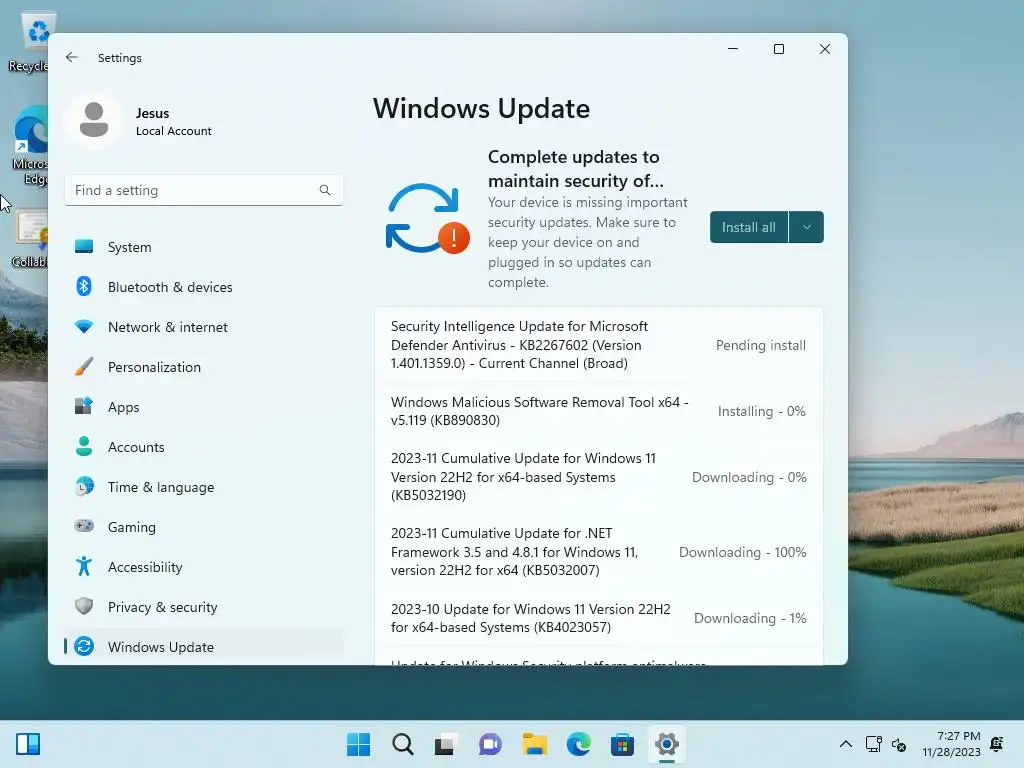Open Microsoft Store from taskbar
The width and height of the screenshot is (1024, 768).
[x=622, y=744]
